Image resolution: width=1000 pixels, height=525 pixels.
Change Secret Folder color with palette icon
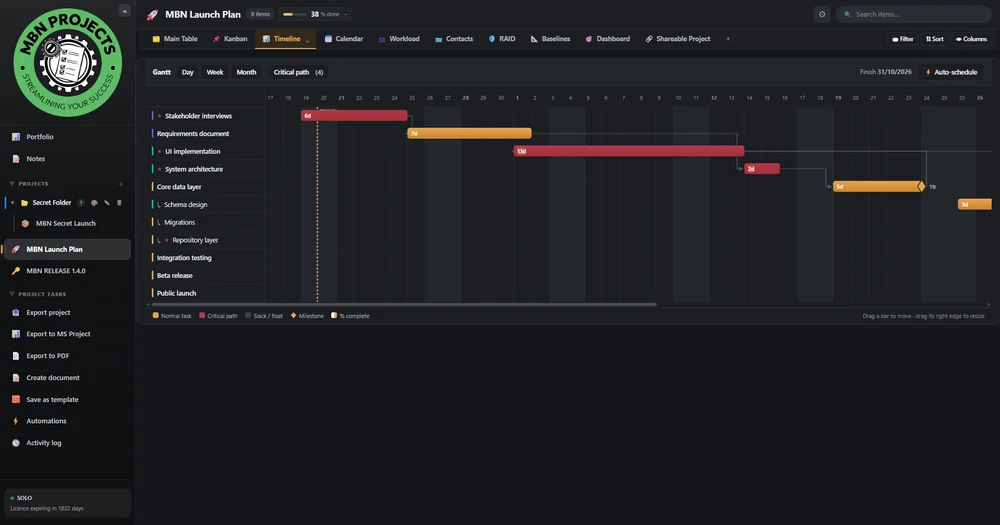pos(94,203)
